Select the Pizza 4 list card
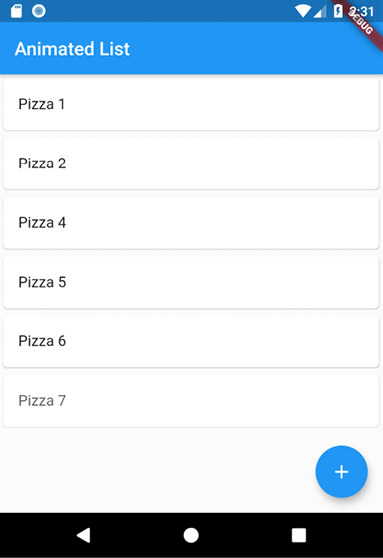The width and height of the screenshot is (383, 558). click(x=191, y=223)
